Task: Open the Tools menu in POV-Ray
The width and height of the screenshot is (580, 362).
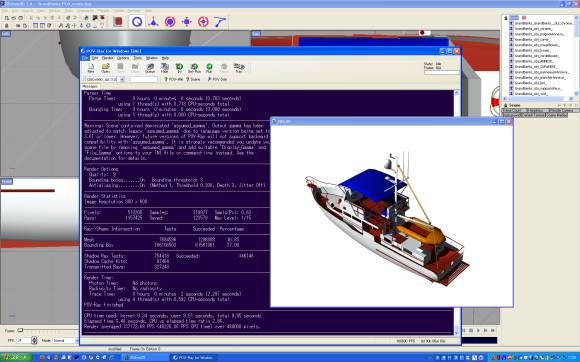Action: (138, 58)
